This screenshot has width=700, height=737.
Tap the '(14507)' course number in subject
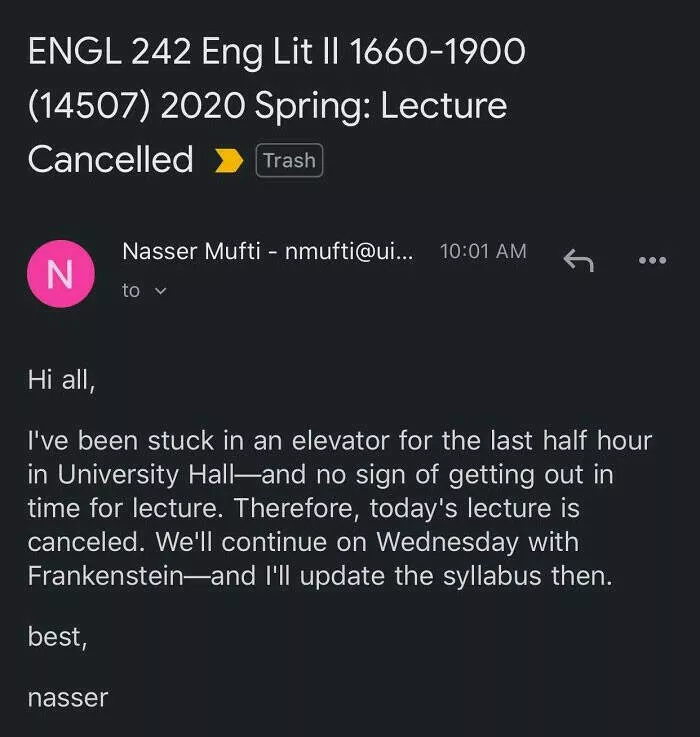click(87, 105)
